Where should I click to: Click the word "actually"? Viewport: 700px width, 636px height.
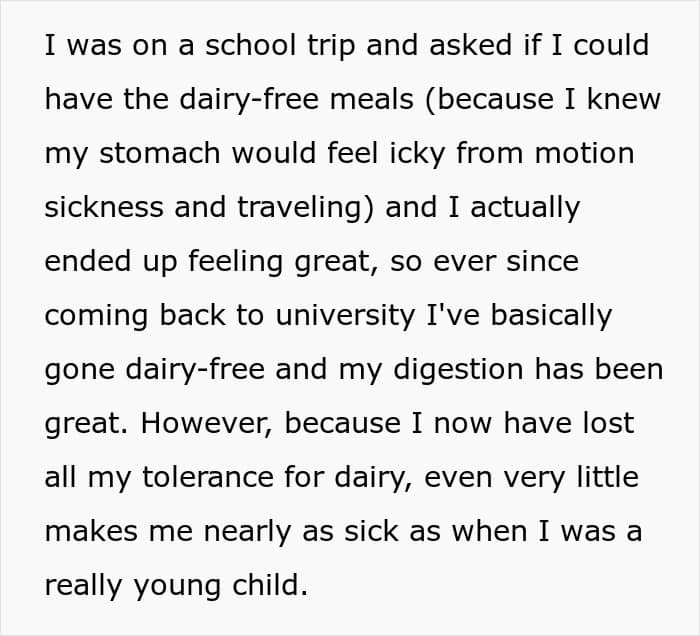525,208
